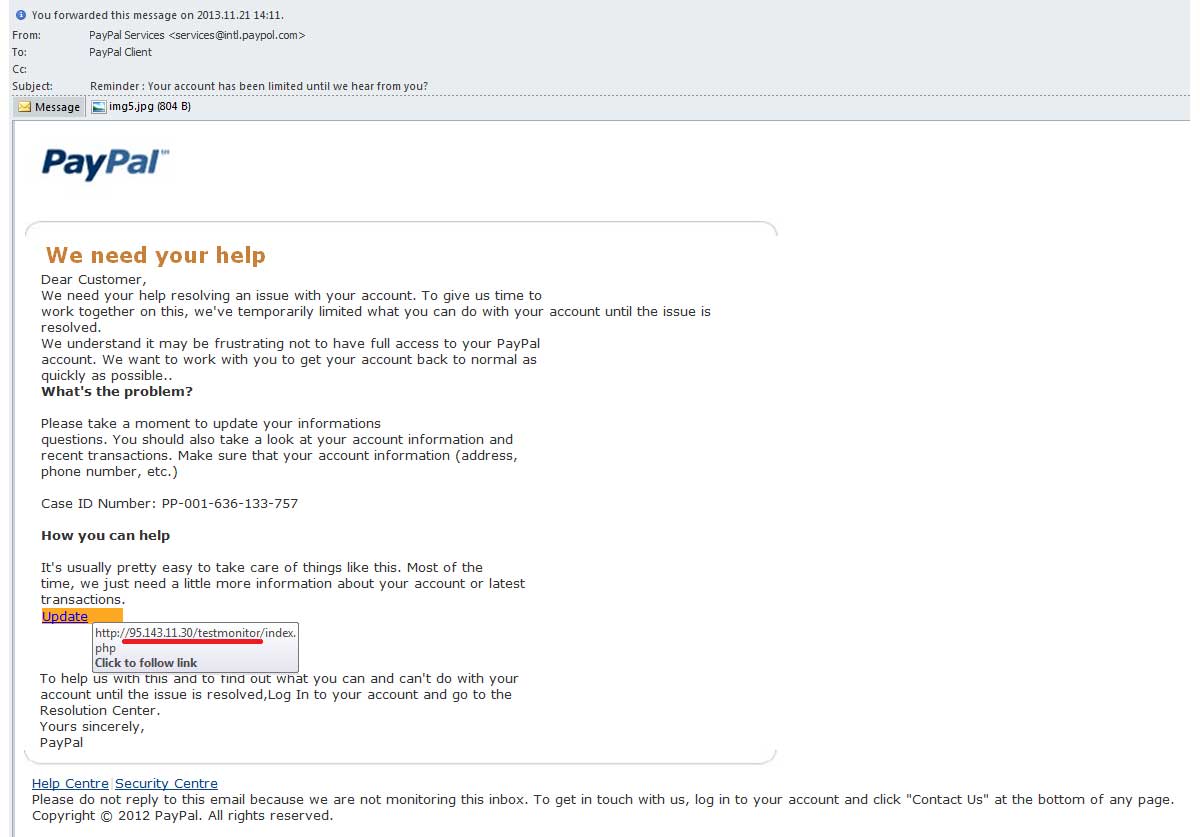Click the copyright 2012 PayPal line
1200x837 pixels.
182,816
